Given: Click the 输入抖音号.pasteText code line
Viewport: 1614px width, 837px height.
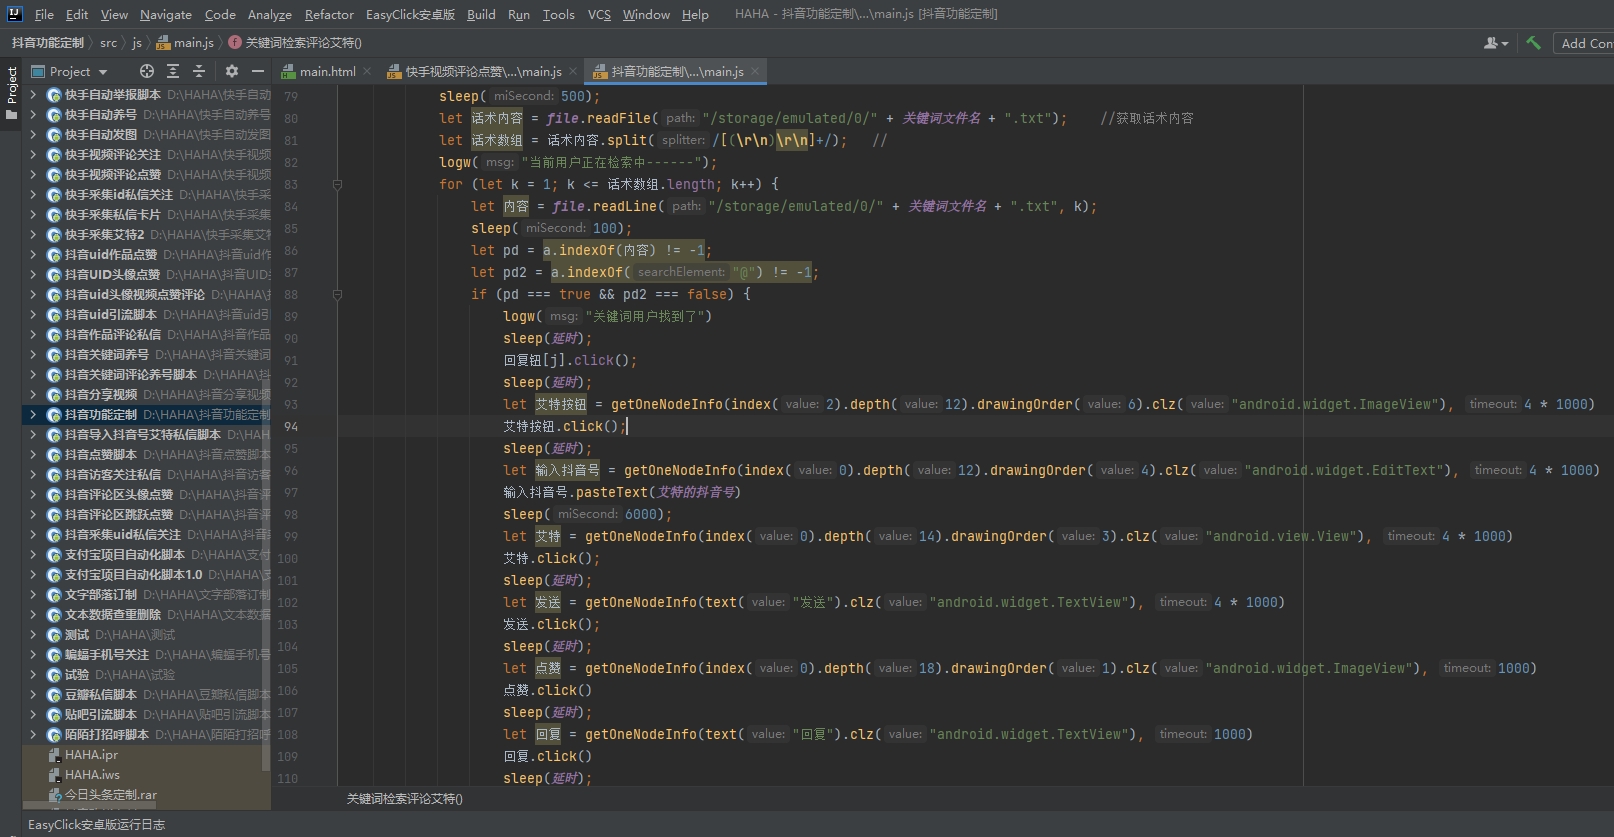Looking at the screenshot, I should 622,493.
